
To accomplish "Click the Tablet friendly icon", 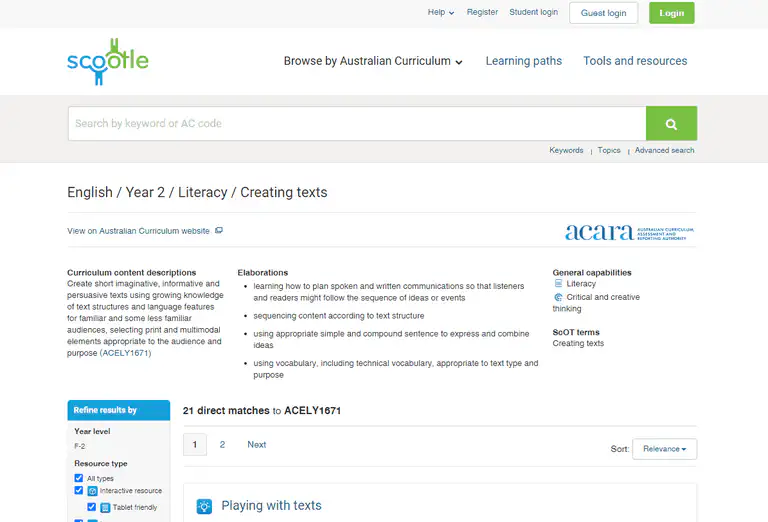I will [x=105, y=507].
